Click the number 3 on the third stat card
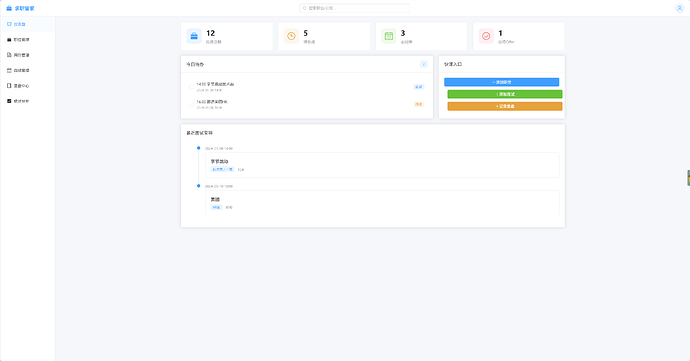The height and width of the screenshot is (361, 690). click(x=403, y=33)
